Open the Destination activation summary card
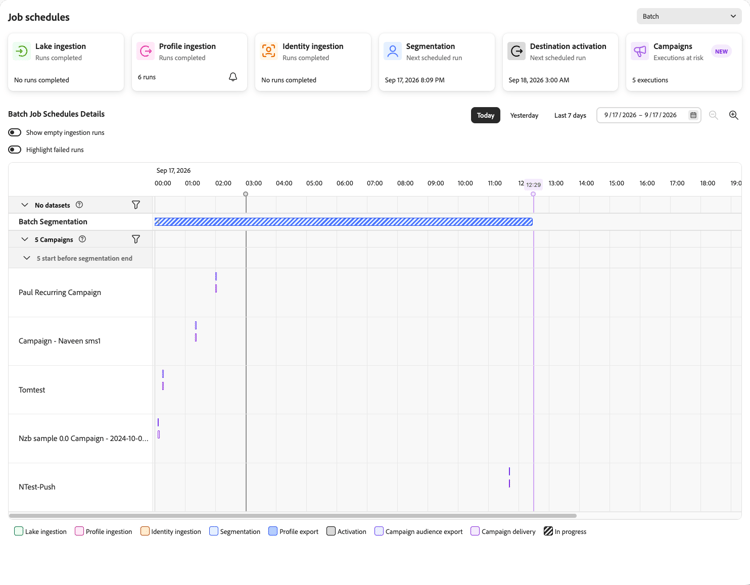Viewport: 750px width, 585px height. tap(560, 62)
